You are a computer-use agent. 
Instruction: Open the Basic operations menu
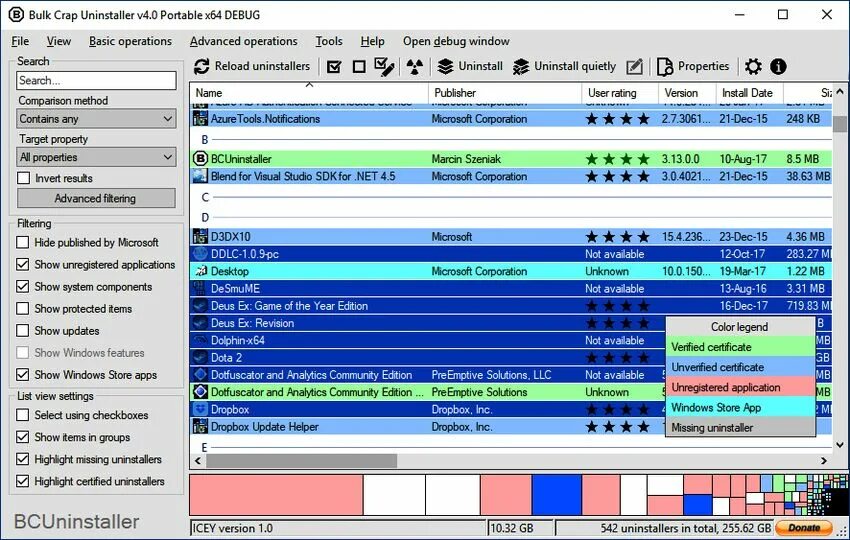pyautogui.click(x=130, y=41)
